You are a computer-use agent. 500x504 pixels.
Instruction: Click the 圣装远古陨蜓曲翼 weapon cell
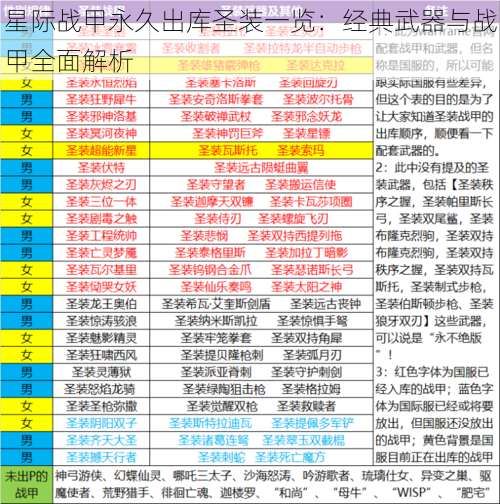(261, 167)
